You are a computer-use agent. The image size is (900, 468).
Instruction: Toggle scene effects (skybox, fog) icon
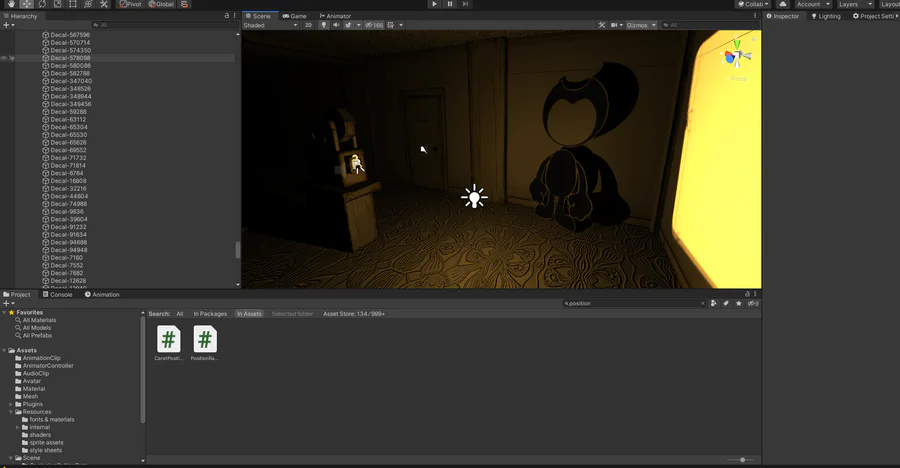click(x=348, y=25)
